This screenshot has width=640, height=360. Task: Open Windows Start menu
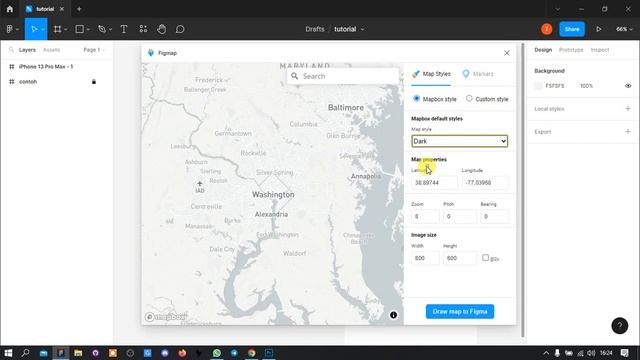click(x=8, y=353)
